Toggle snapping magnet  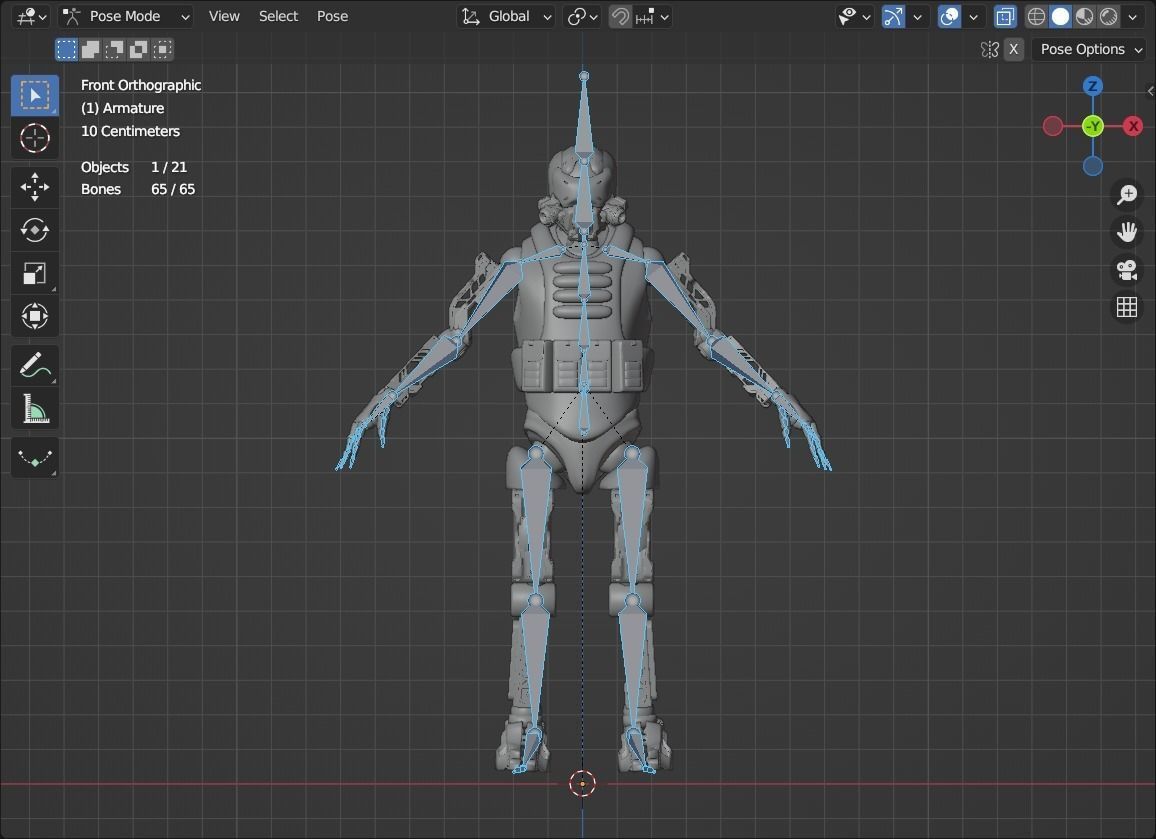point(621,16)
